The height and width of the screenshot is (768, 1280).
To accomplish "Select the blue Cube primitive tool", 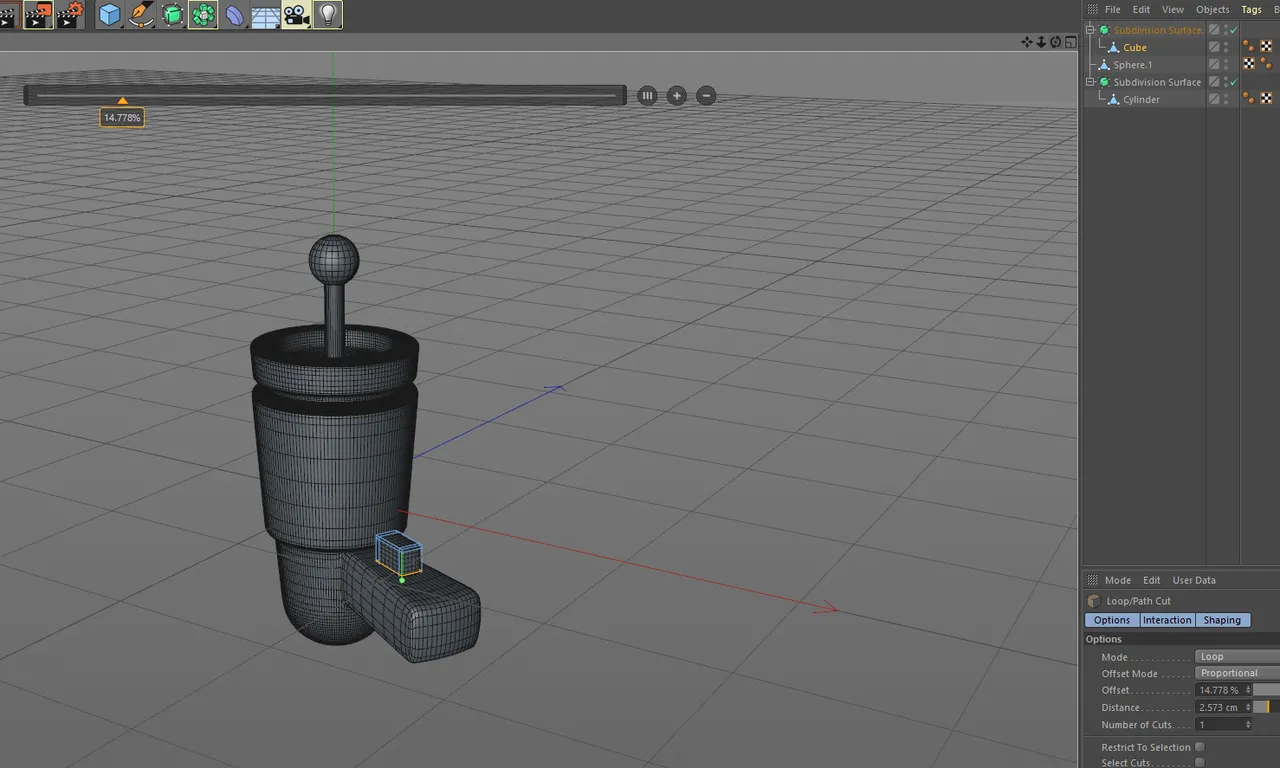I will click(109, 14).
